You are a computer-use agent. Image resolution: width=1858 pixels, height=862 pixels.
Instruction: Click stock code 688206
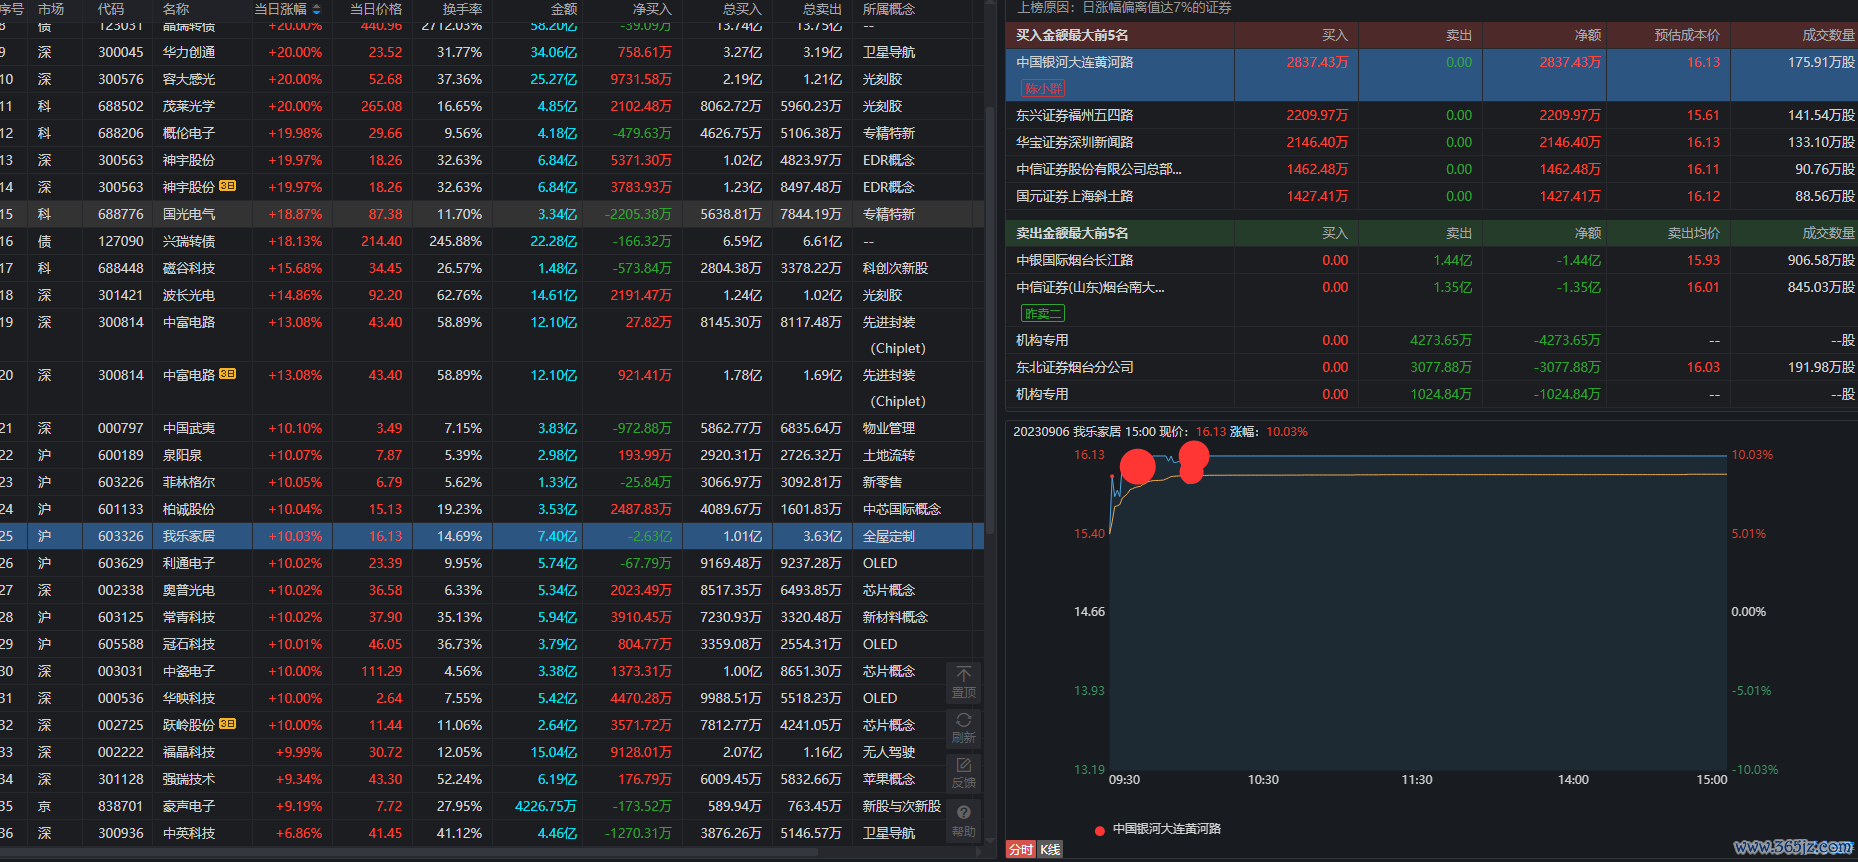[x=121, y=133]
